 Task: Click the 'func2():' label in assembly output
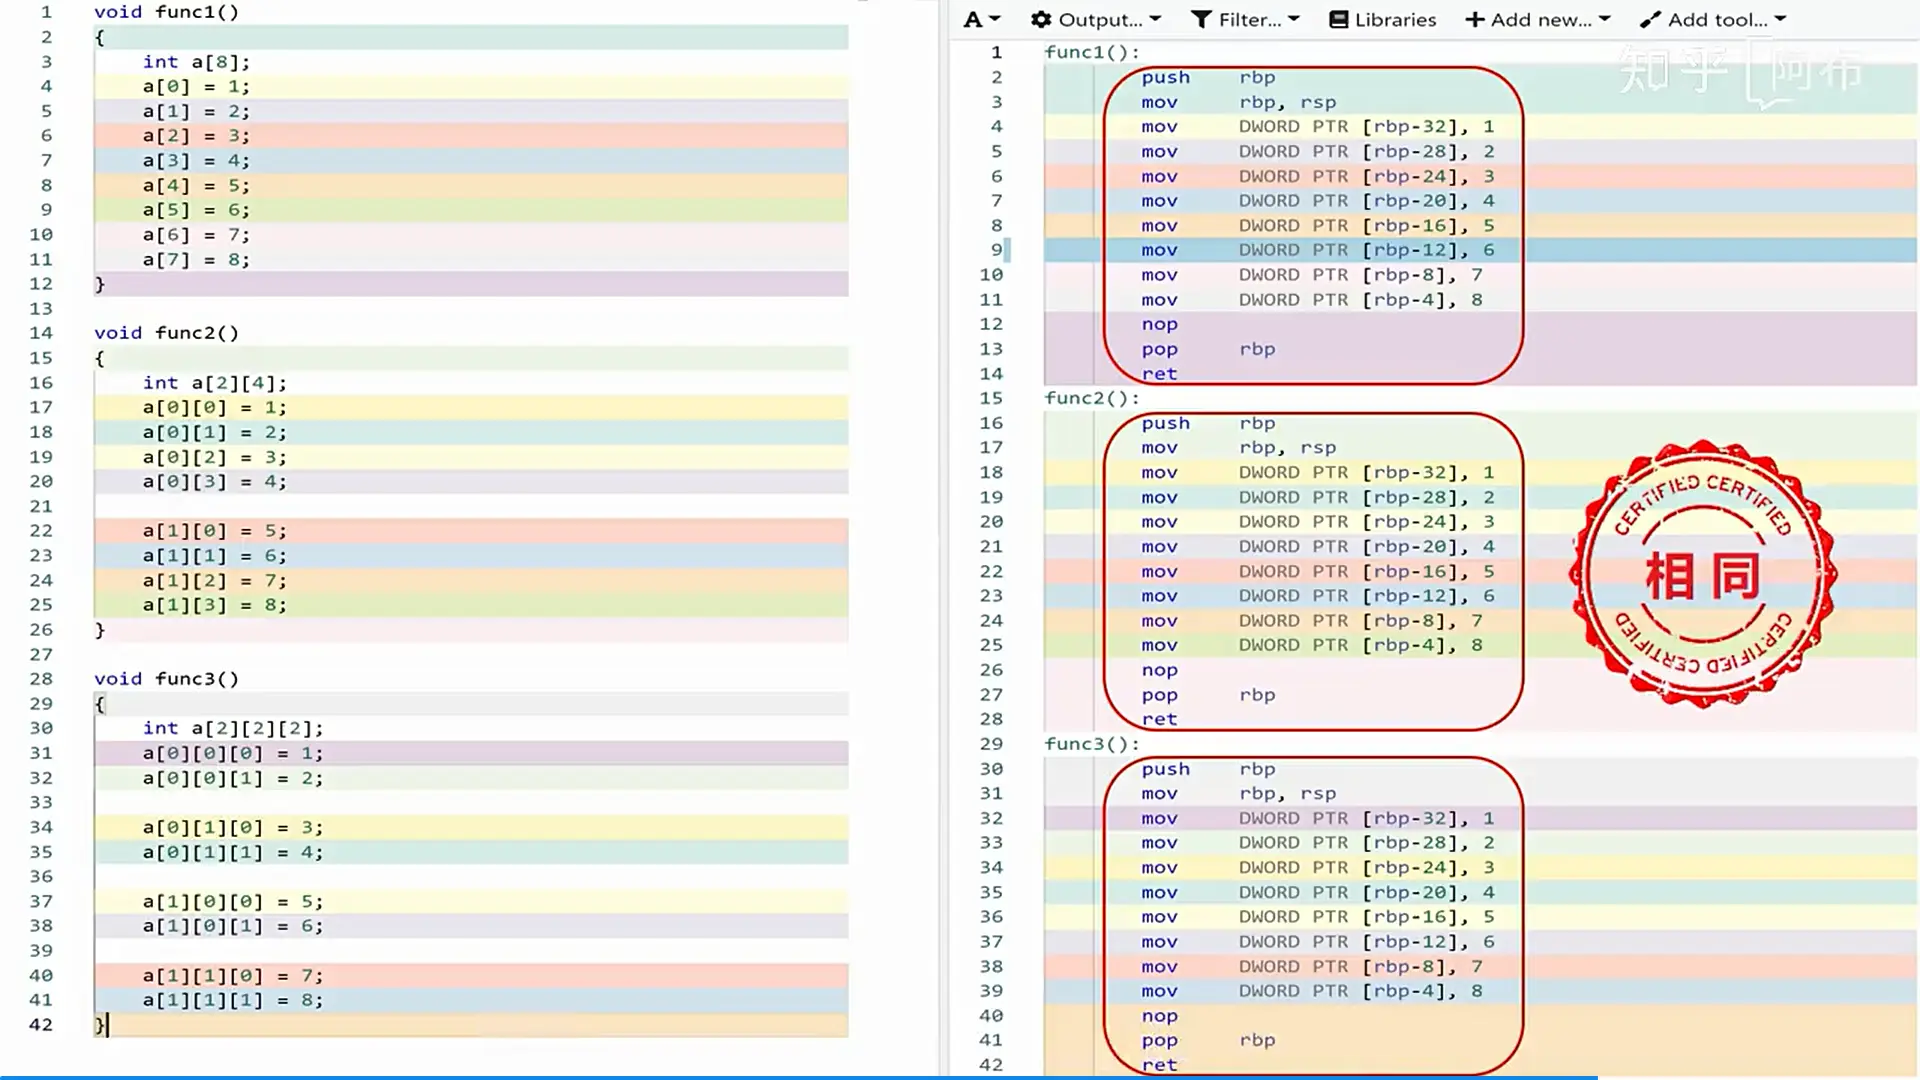click(1092, 398)
